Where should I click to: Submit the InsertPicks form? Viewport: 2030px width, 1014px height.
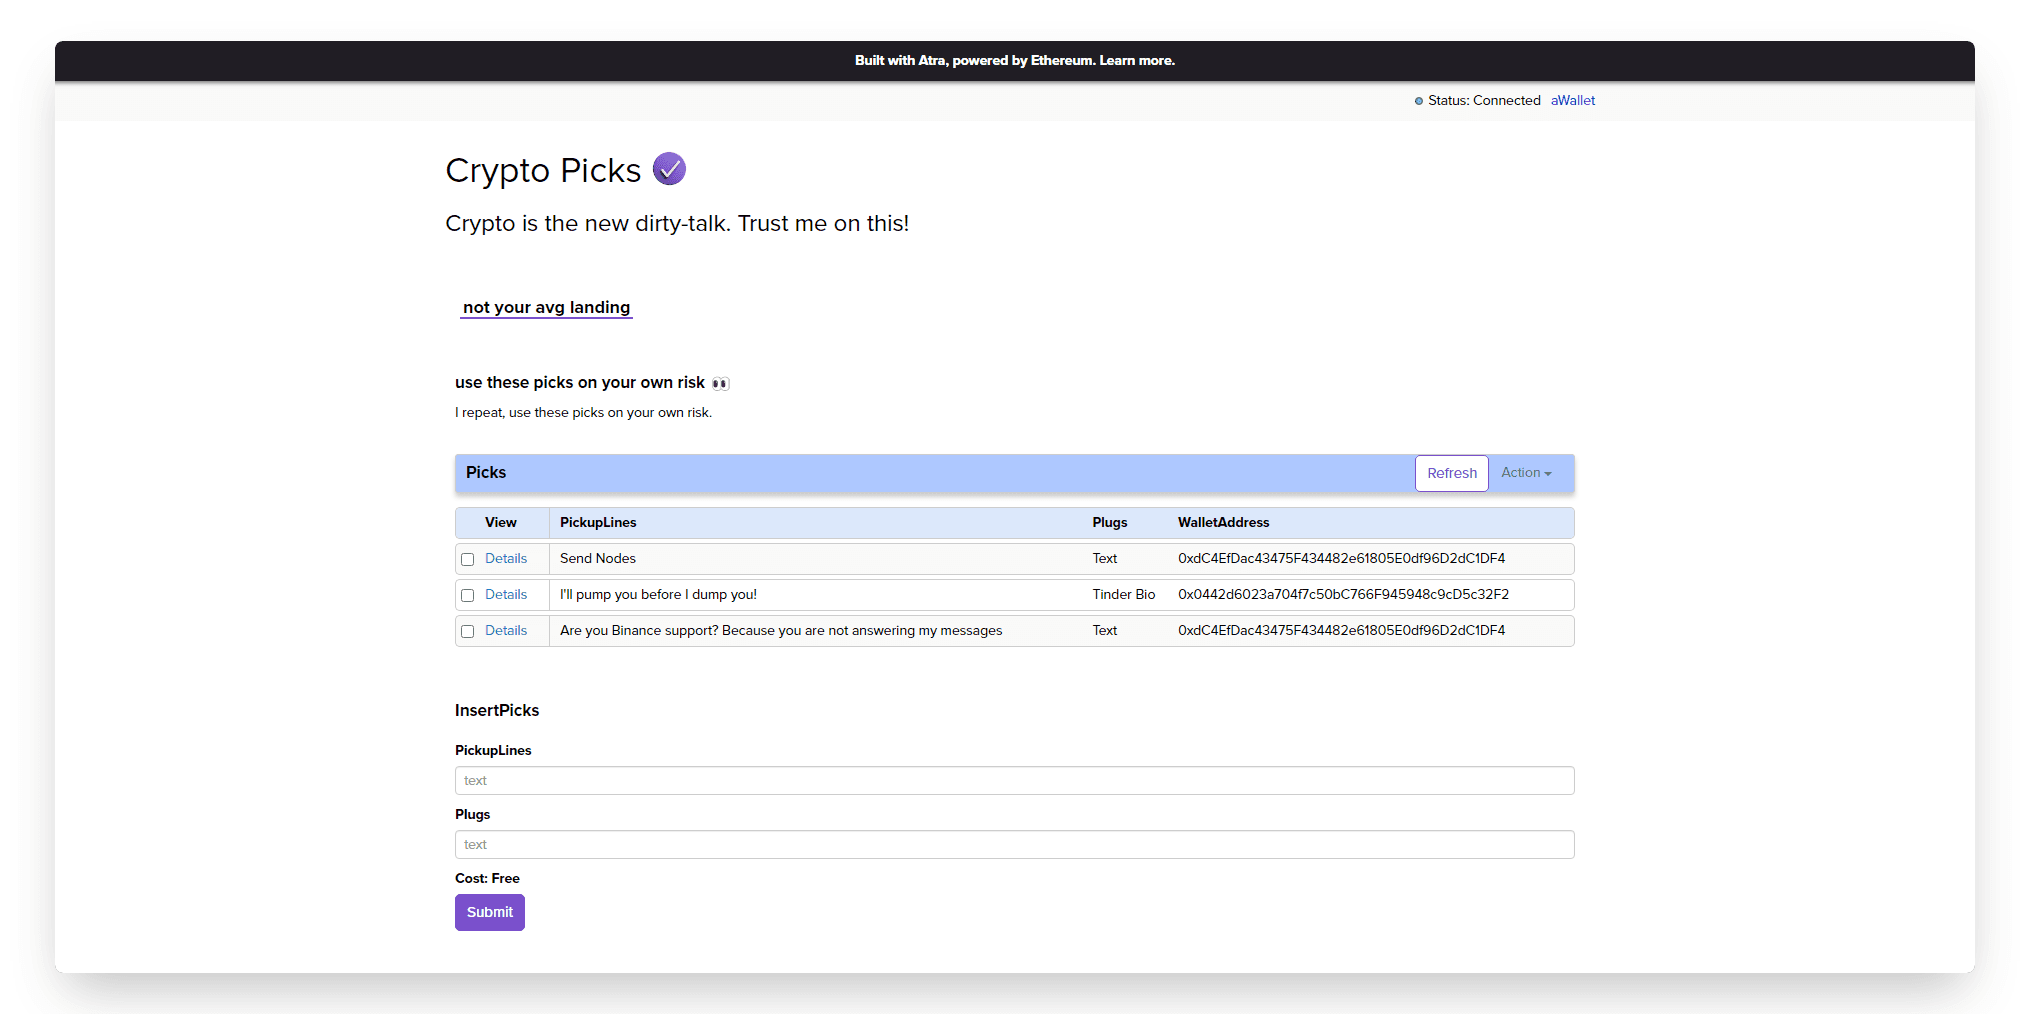point(490,912)
